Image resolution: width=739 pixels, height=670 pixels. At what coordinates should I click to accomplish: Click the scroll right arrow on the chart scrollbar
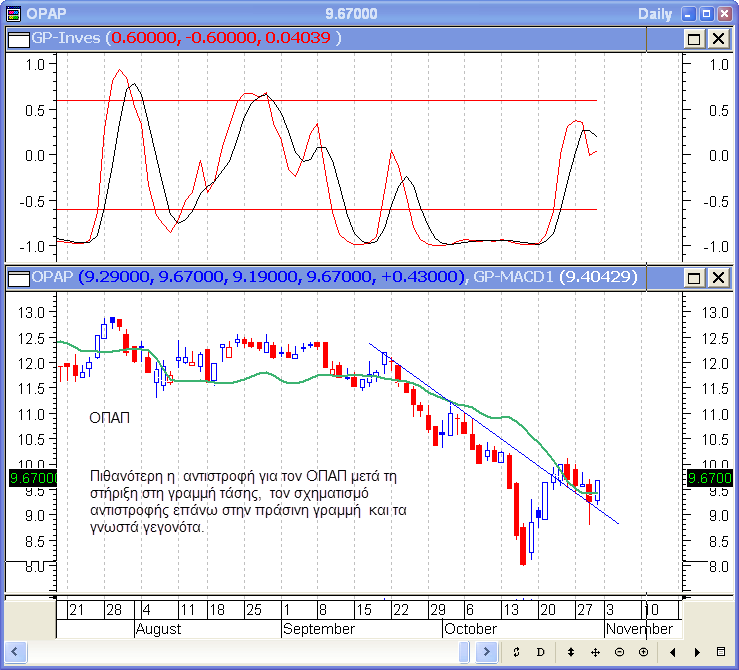487,651
